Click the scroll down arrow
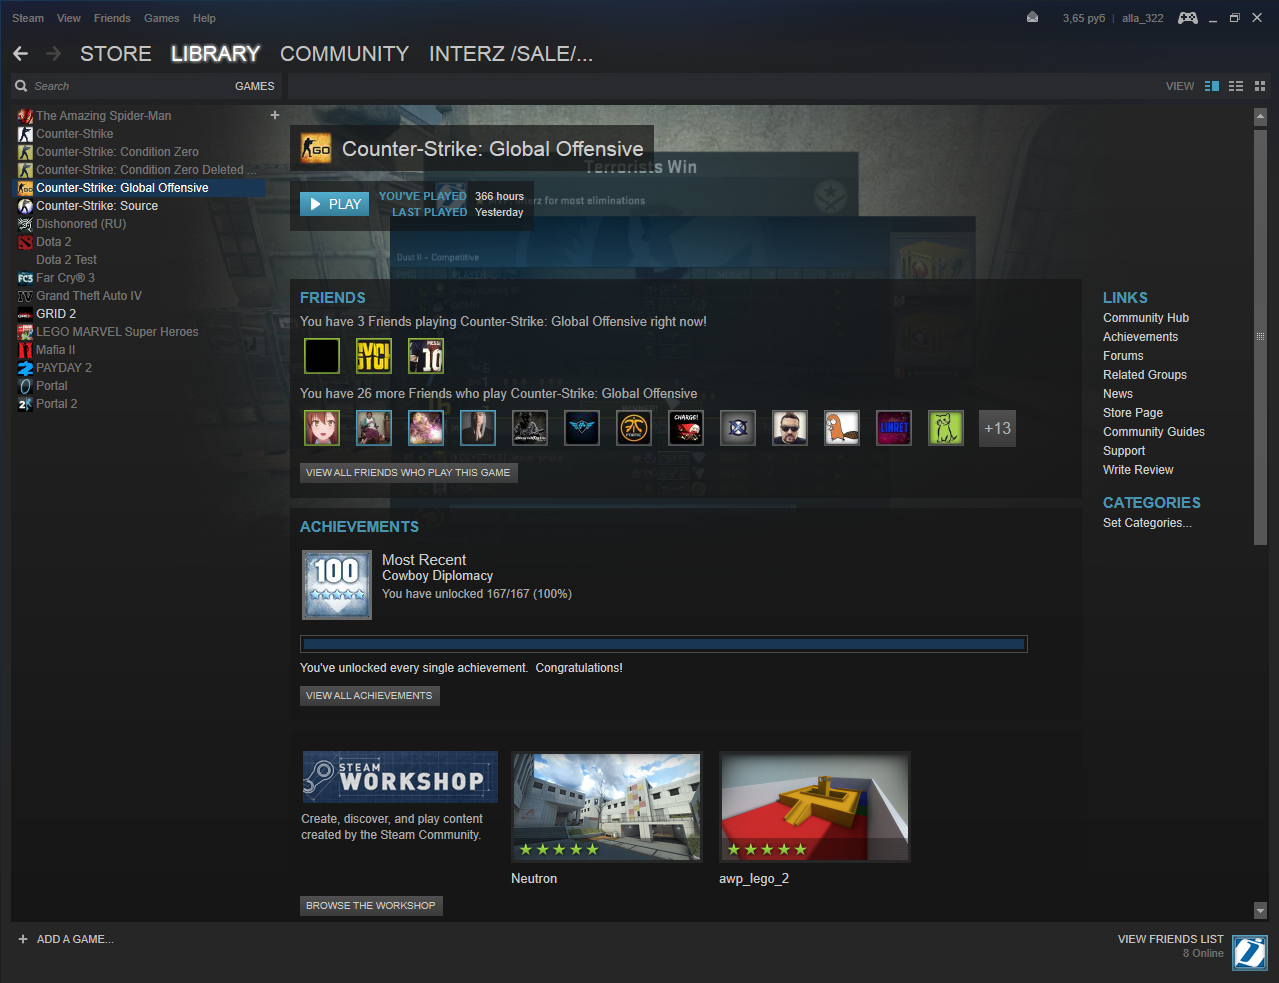The image size is (1279, 983). pos(1260,910)
